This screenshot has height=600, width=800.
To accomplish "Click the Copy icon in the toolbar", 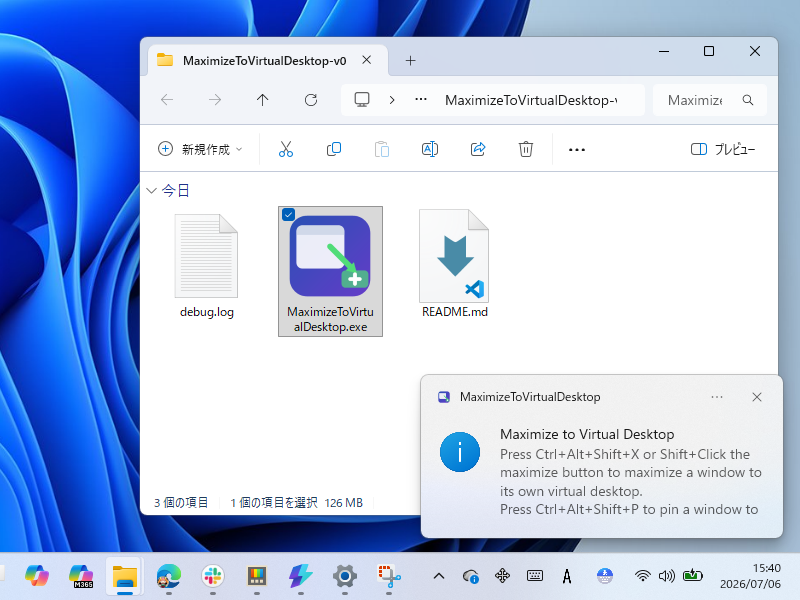I will click(334, 149).
